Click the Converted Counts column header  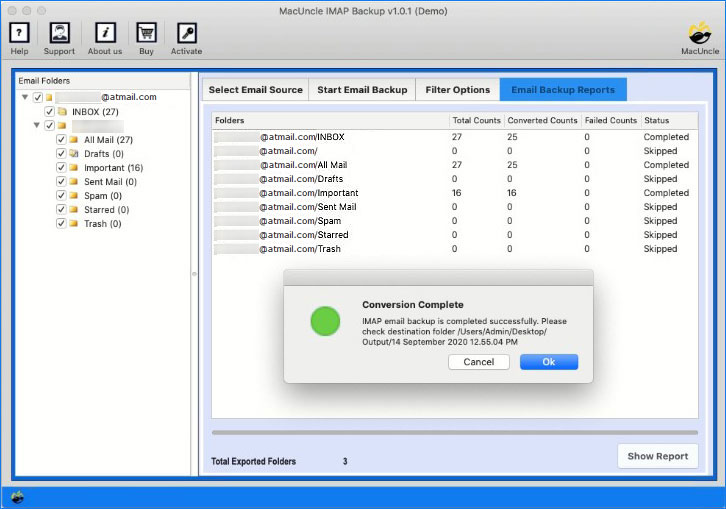542,120
